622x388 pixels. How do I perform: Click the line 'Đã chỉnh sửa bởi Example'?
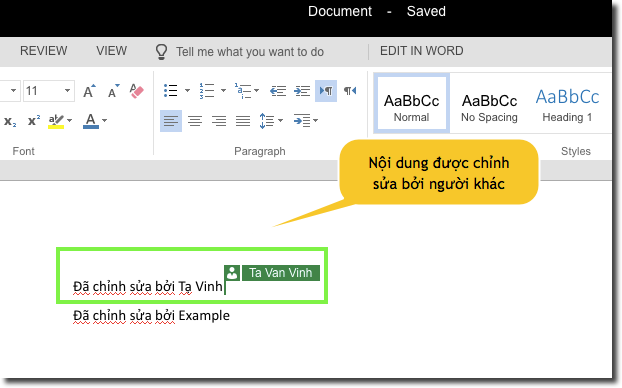[x=151, y=316]
